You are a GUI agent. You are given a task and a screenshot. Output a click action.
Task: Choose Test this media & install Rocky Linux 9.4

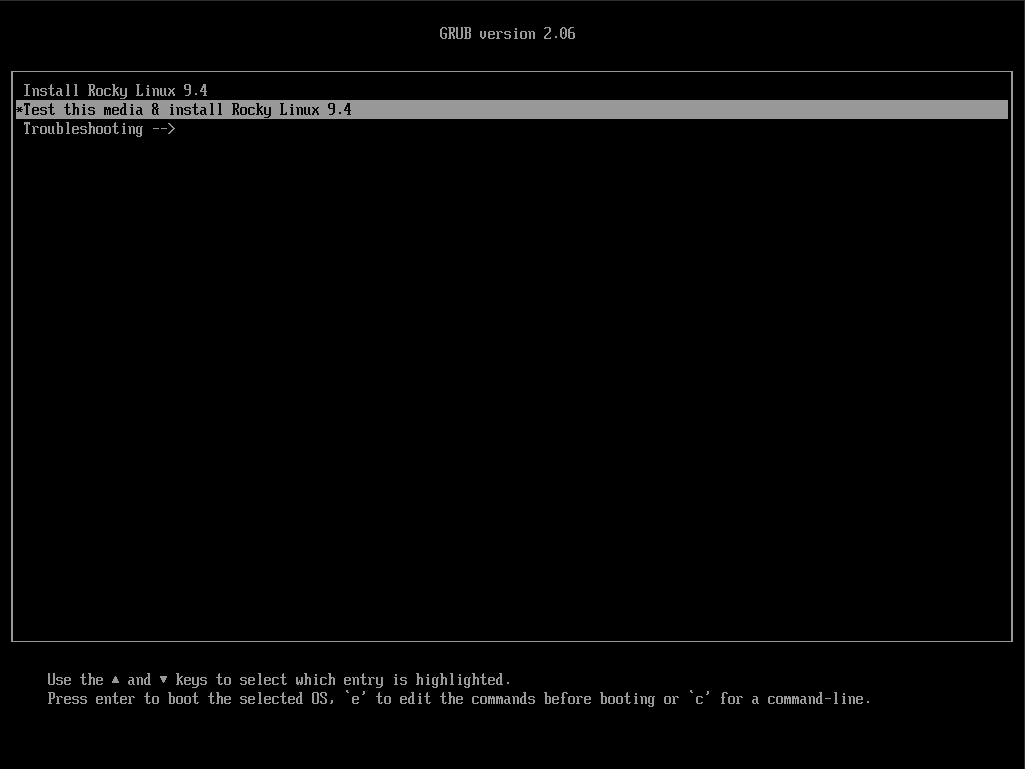pyautogui.click(x=511, y=109)
